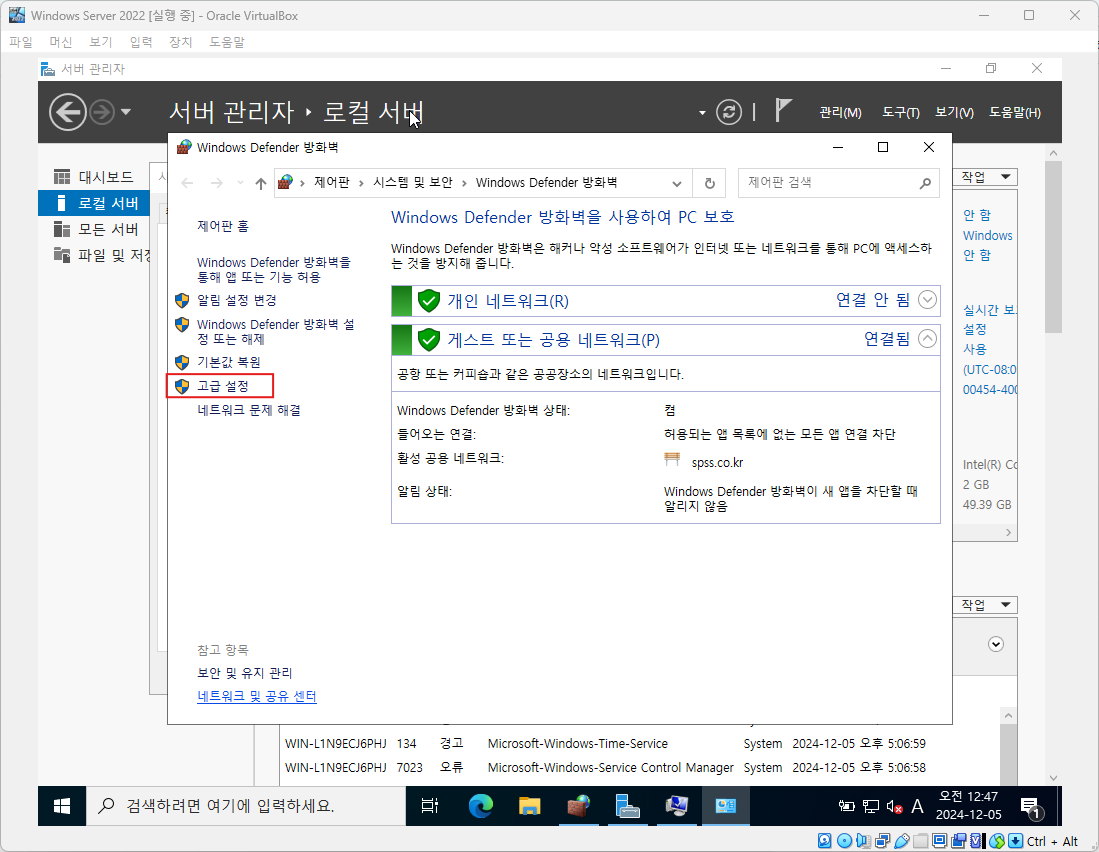Click the forward arrow in firewall window

point(217,184)
